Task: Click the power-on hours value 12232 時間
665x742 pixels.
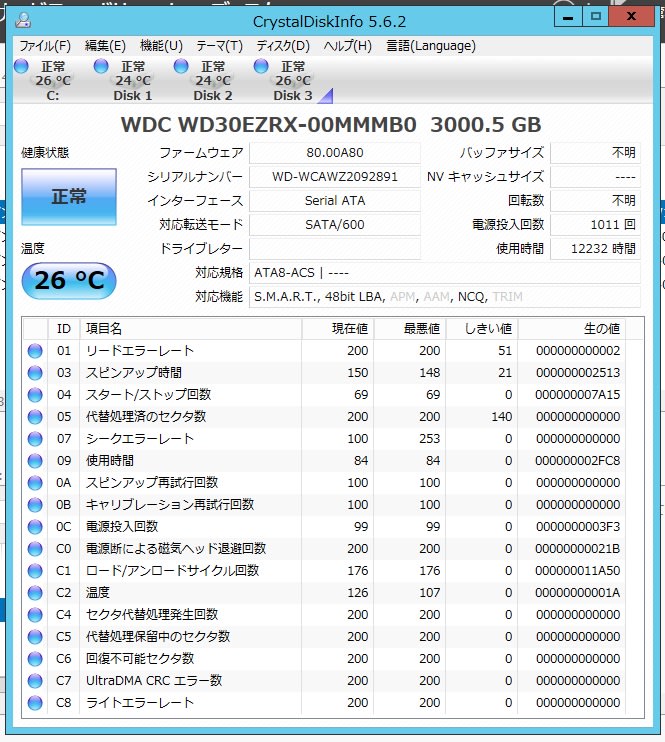Action: [595, 249]
